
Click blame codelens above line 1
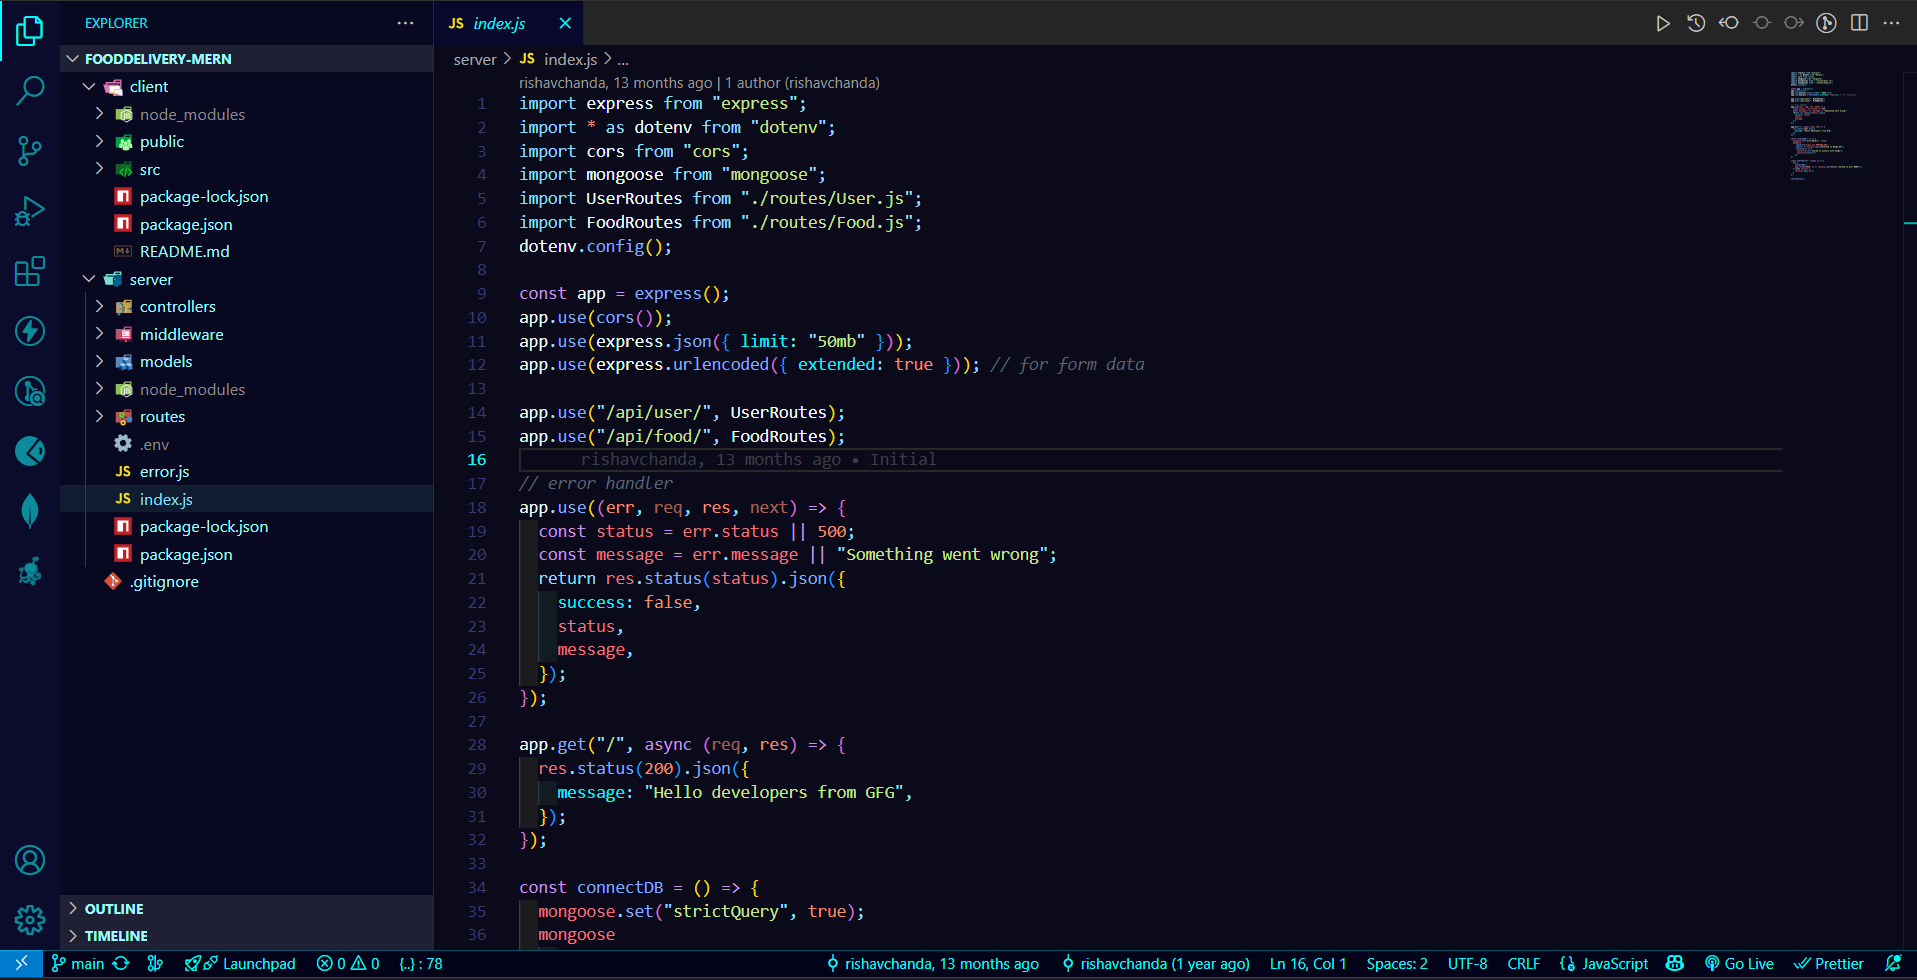point(699,83)
